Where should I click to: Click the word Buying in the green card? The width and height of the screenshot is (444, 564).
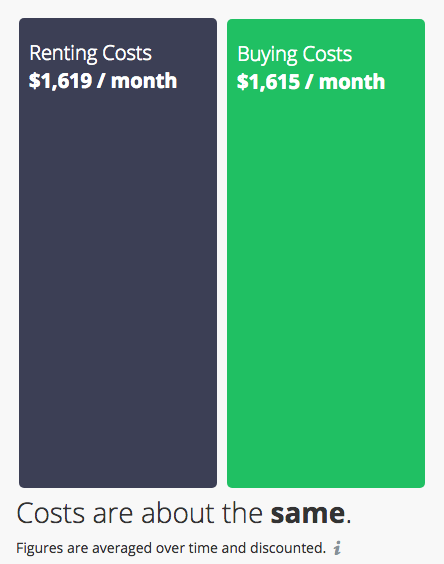tap(267, 55)
